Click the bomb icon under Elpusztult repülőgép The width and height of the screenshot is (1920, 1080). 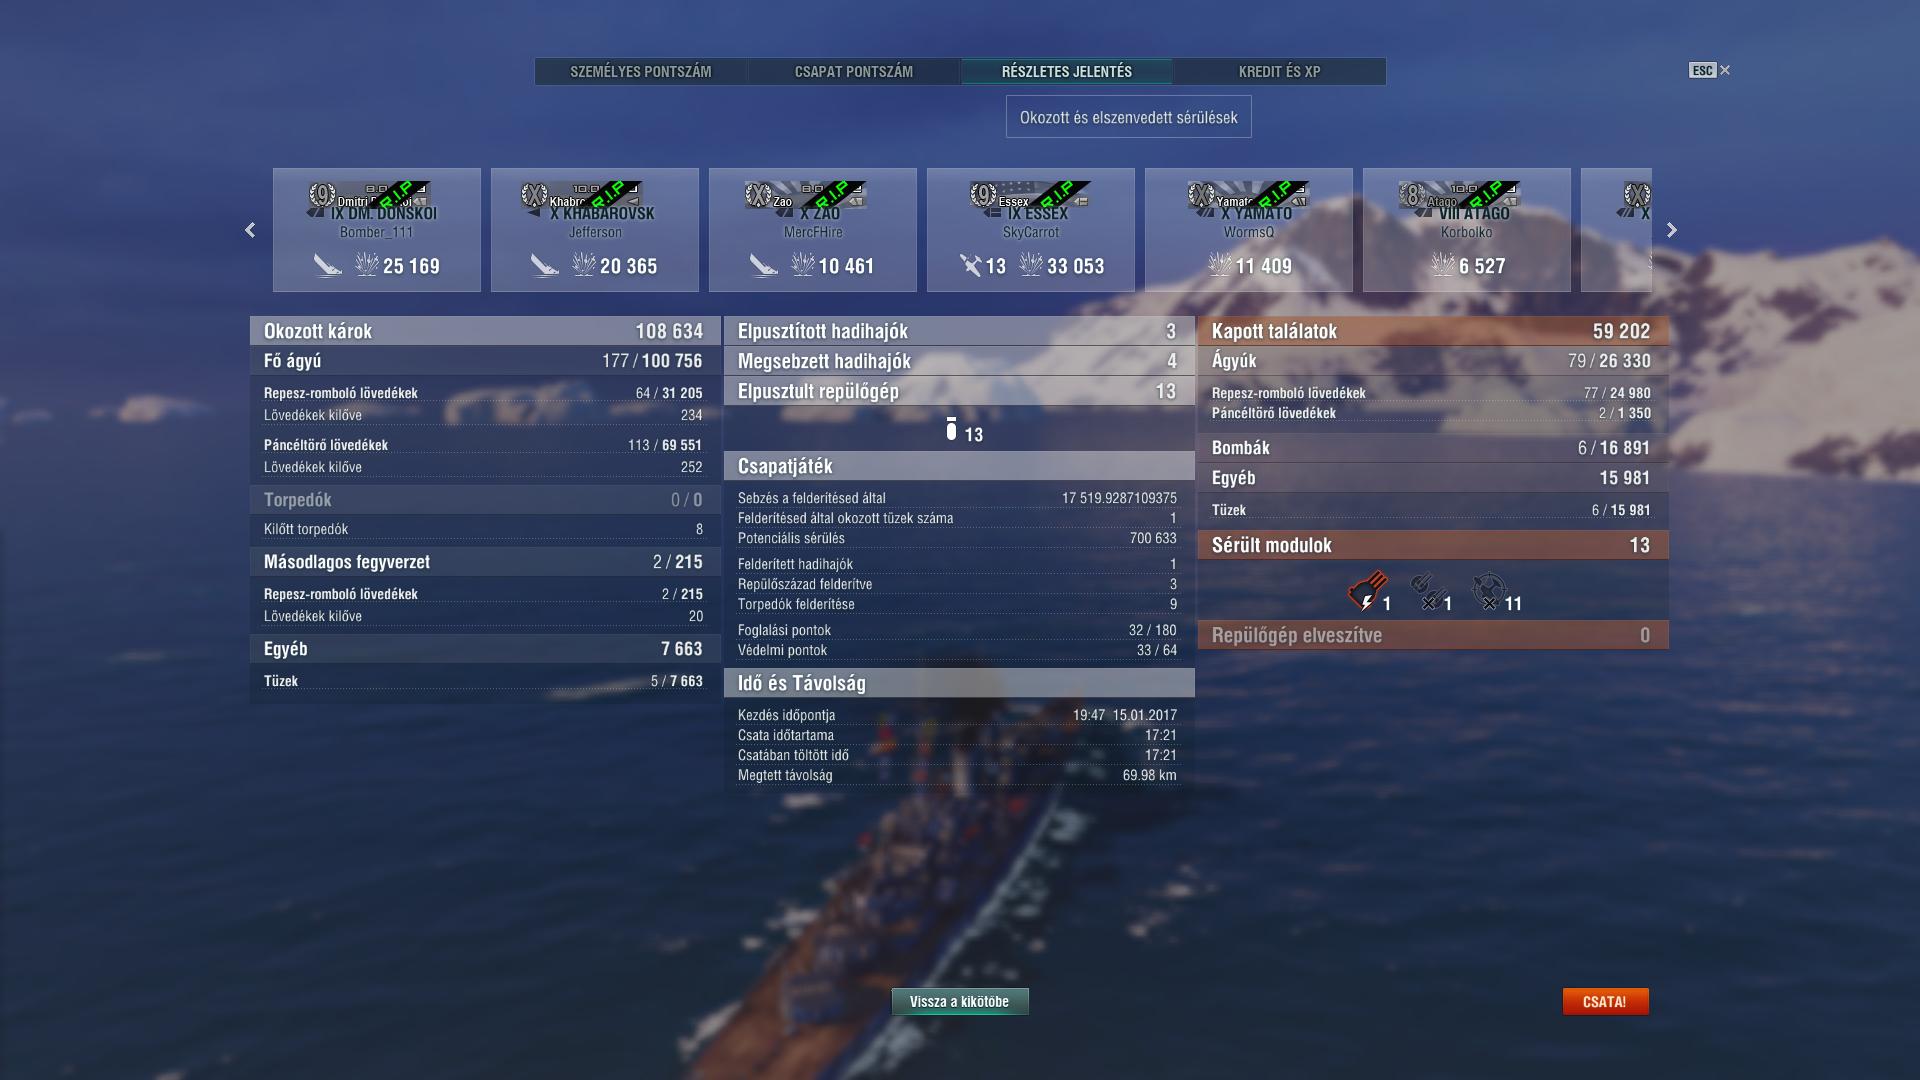pos(951,429)
